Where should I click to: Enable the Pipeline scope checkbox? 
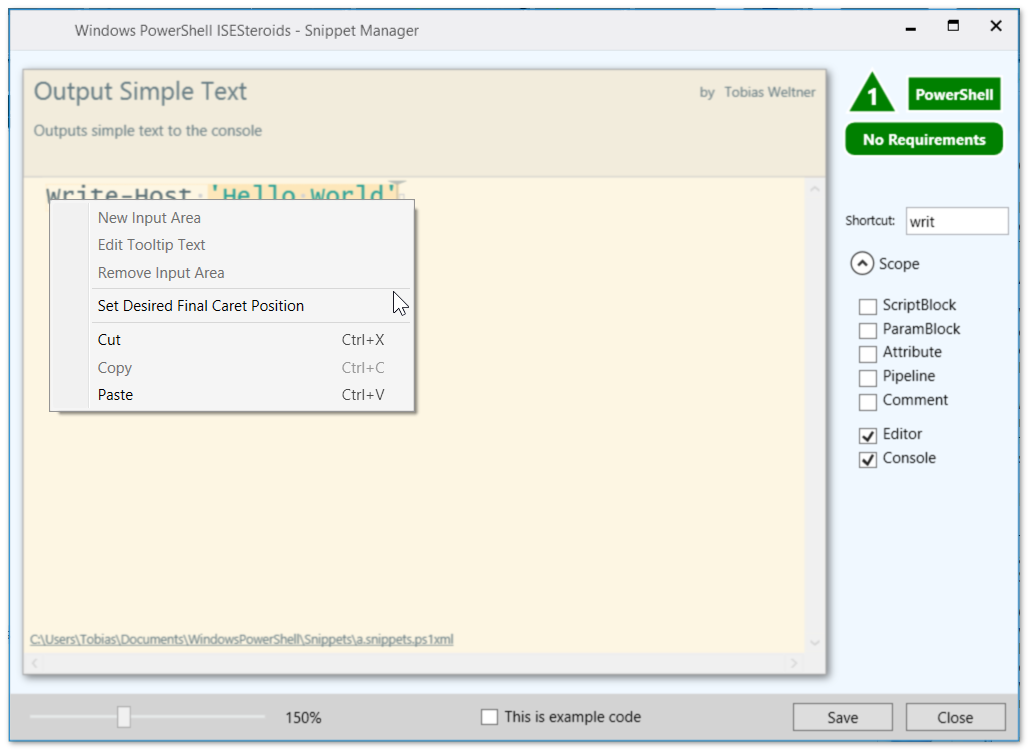point(868,377)
